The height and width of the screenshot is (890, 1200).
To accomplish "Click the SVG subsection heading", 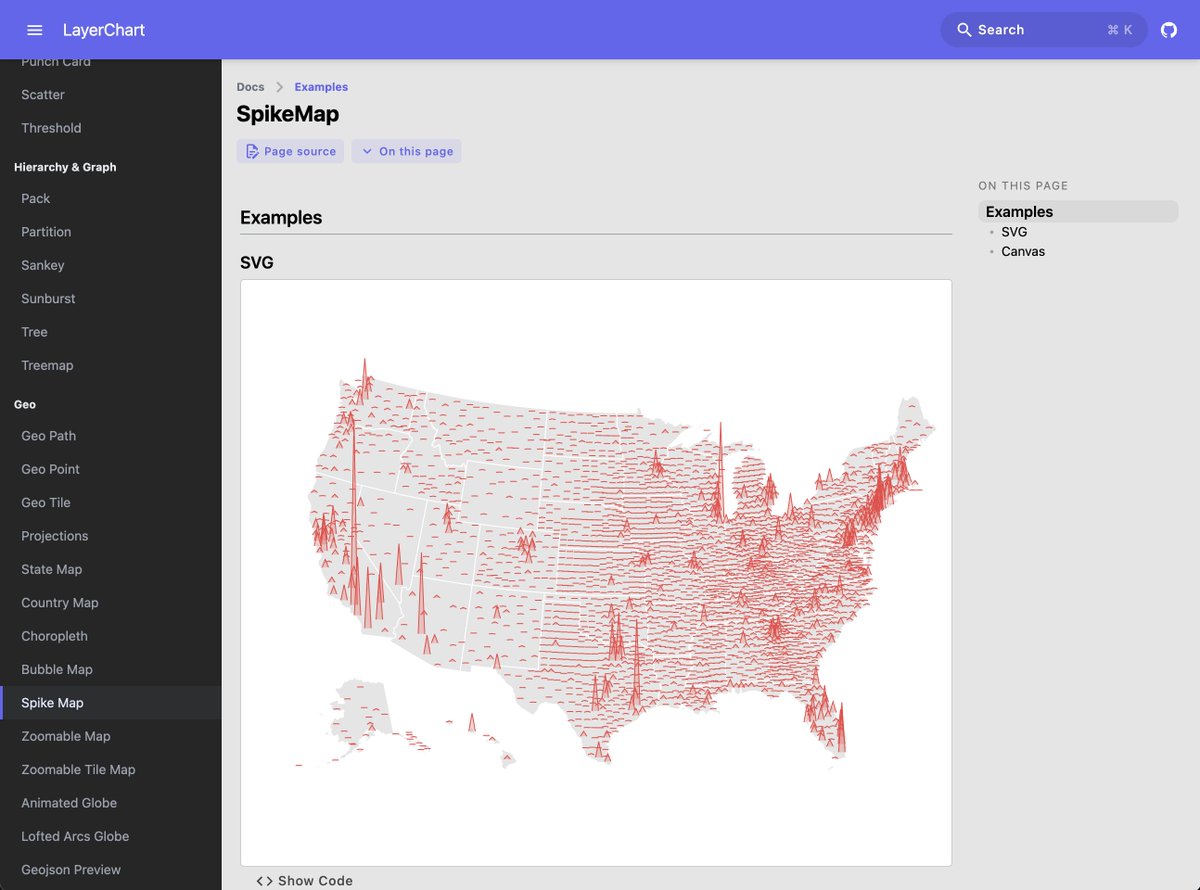I will (257, 263).
